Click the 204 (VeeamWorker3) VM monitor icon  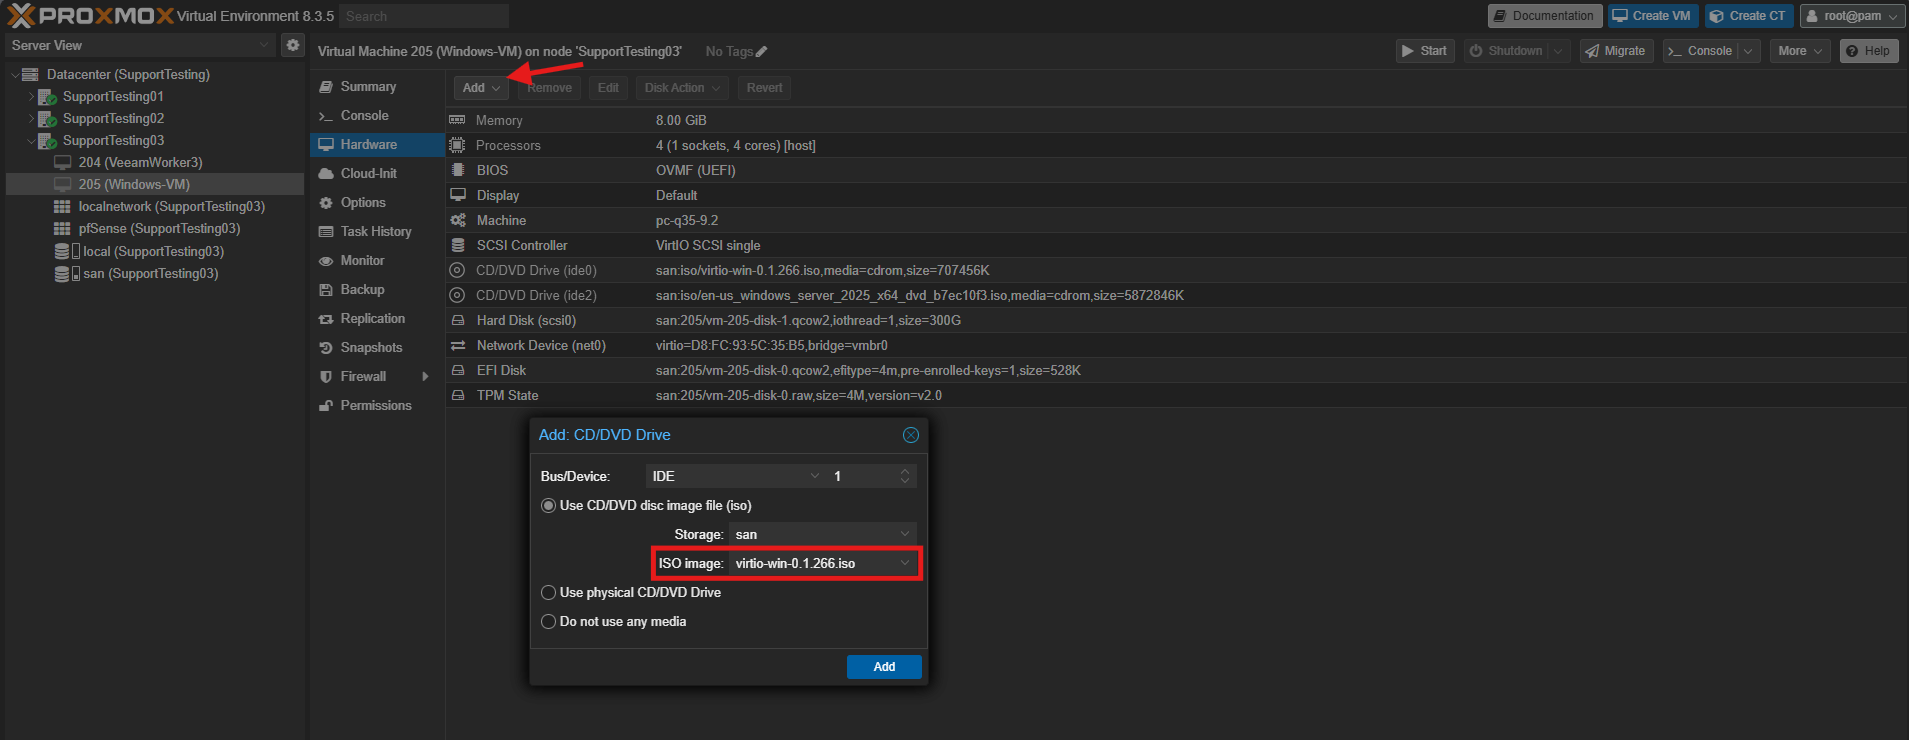click(62, 162)
